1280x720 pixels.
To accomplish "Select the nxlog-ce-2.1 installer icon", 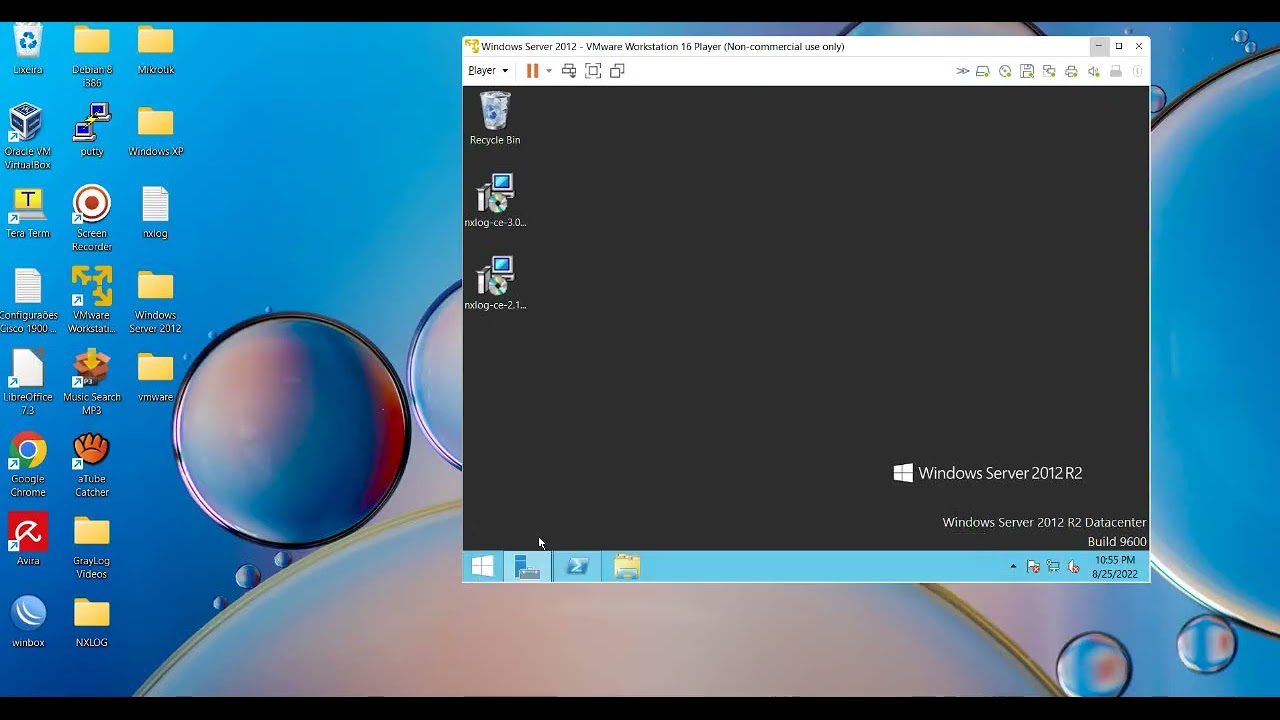I will click(495, 283).
